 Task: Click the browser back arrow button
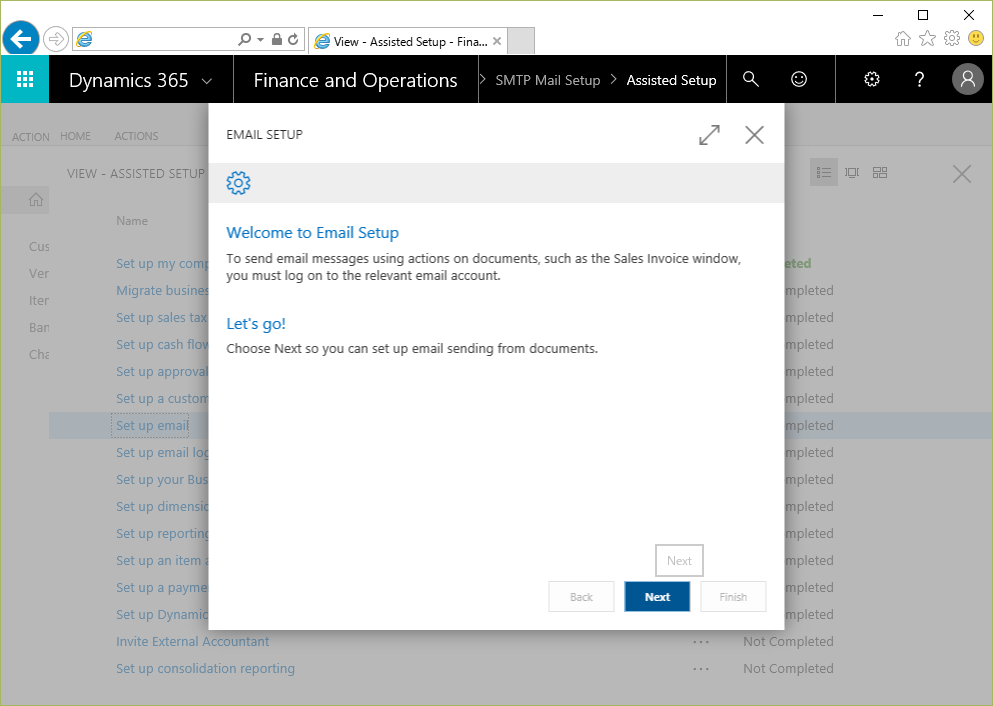[x=21, y=39]
